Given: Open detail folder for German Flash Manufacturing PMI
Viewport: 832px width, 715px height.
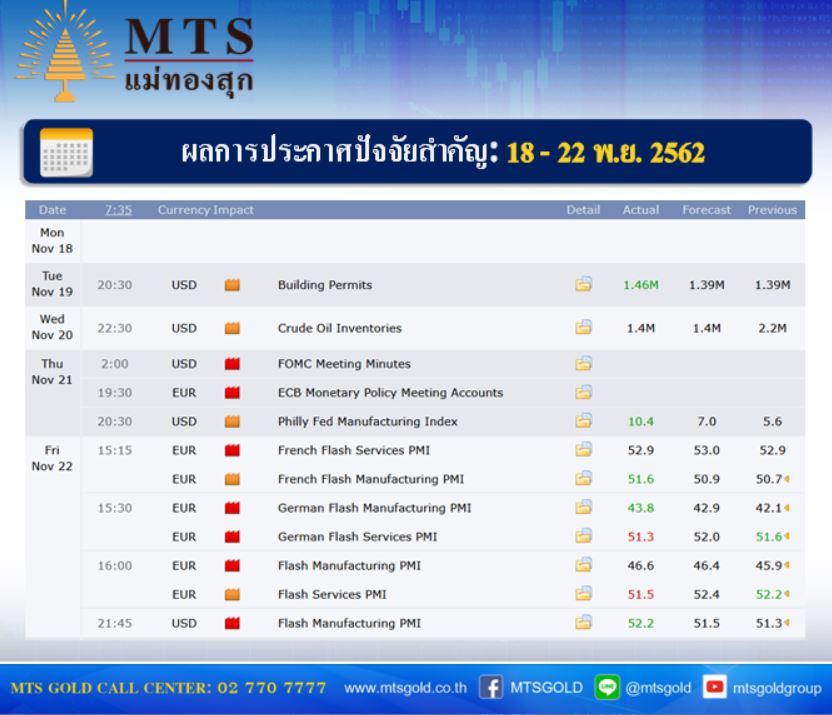Looking at the screenshot, I should [x=583, y=507].
